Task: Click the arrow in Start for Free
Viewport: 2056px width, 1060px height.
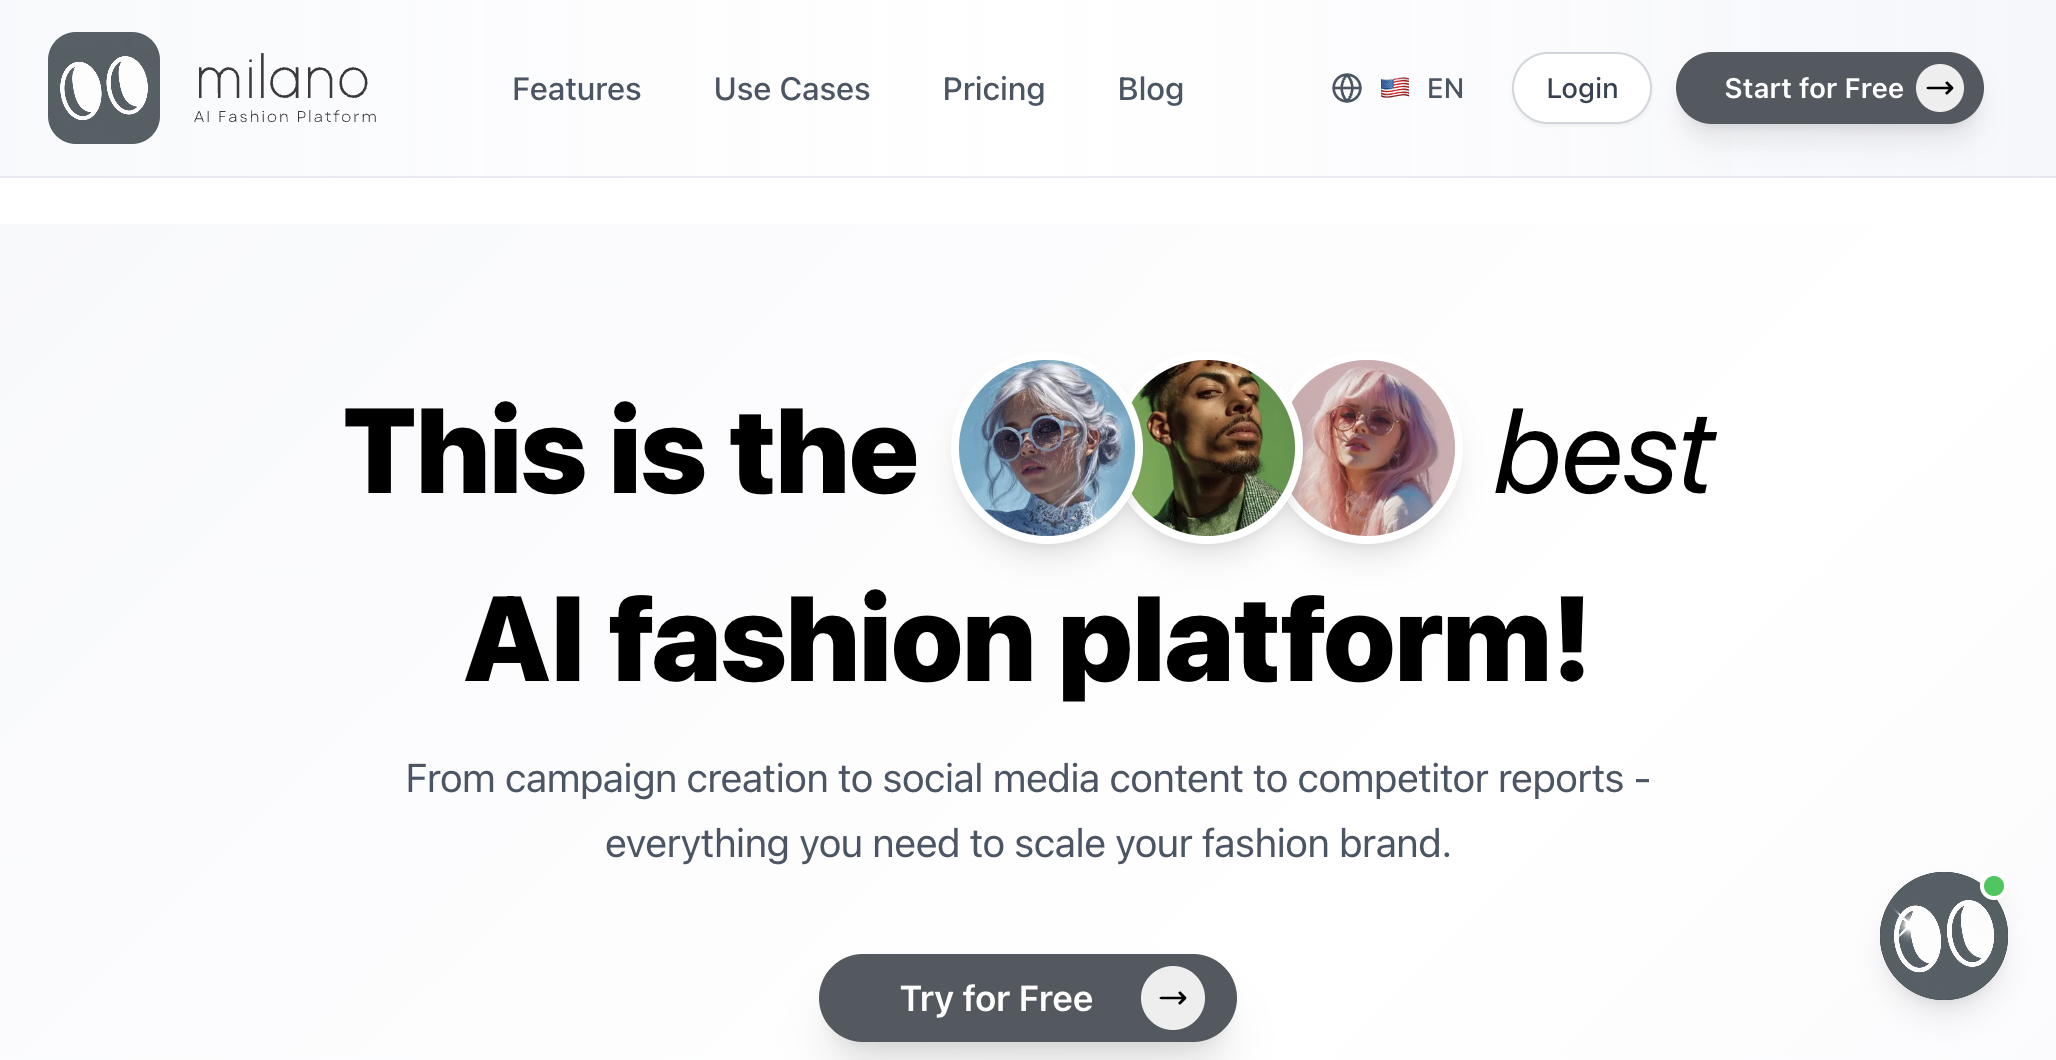Action: click(x=1939, y=88)
